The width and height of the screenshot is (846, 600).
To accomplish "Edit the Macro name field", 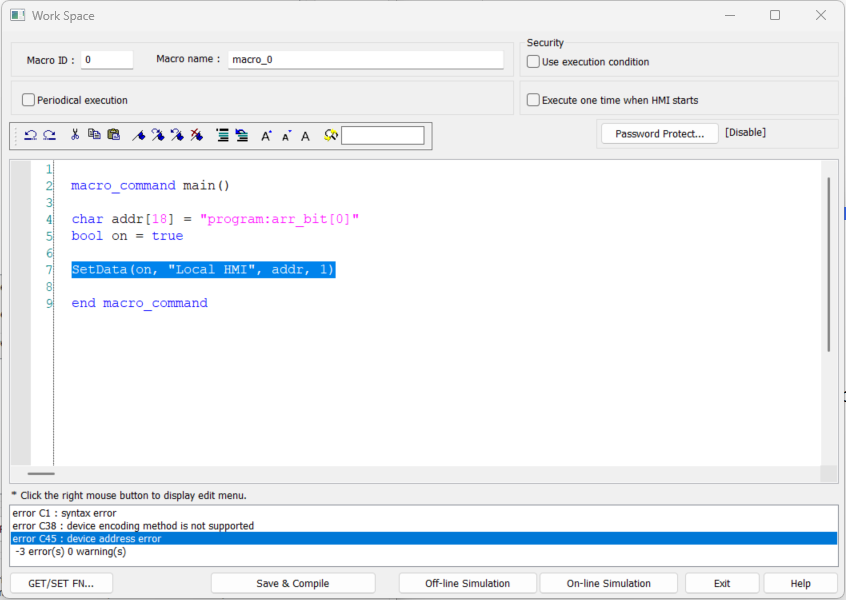I will pos(365,59).
